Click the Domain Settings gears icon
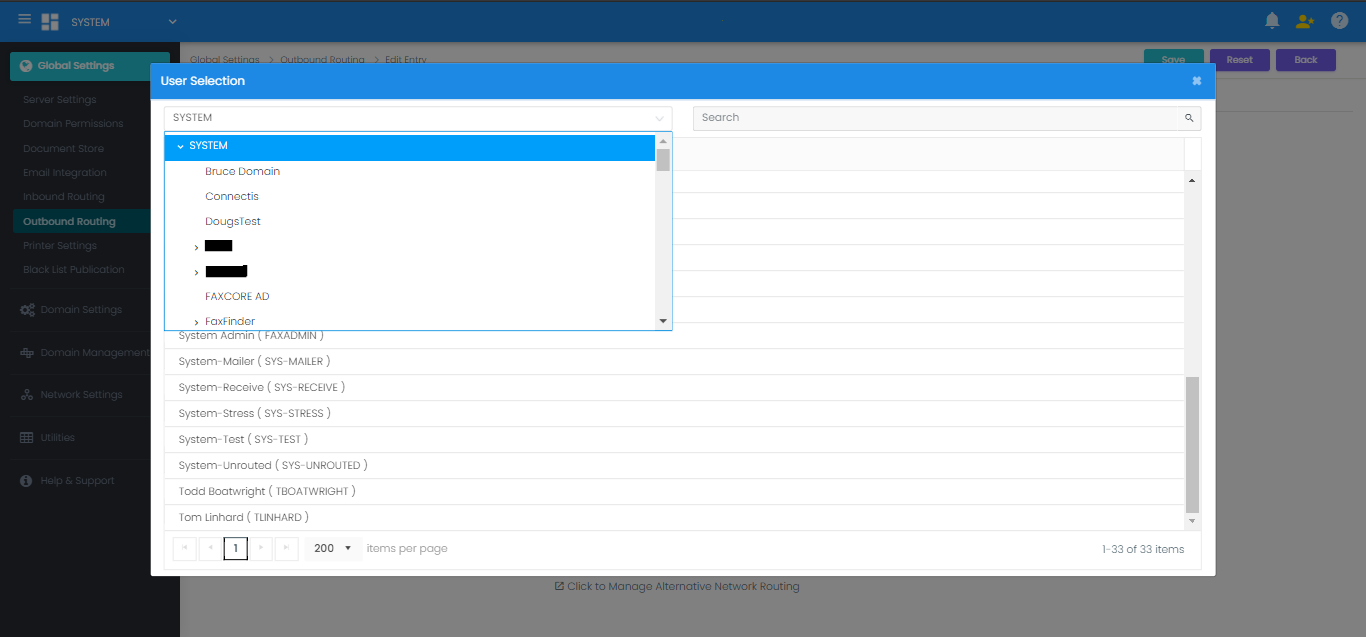This screenshot has height=637, width=1366. (x=27, y=310)
